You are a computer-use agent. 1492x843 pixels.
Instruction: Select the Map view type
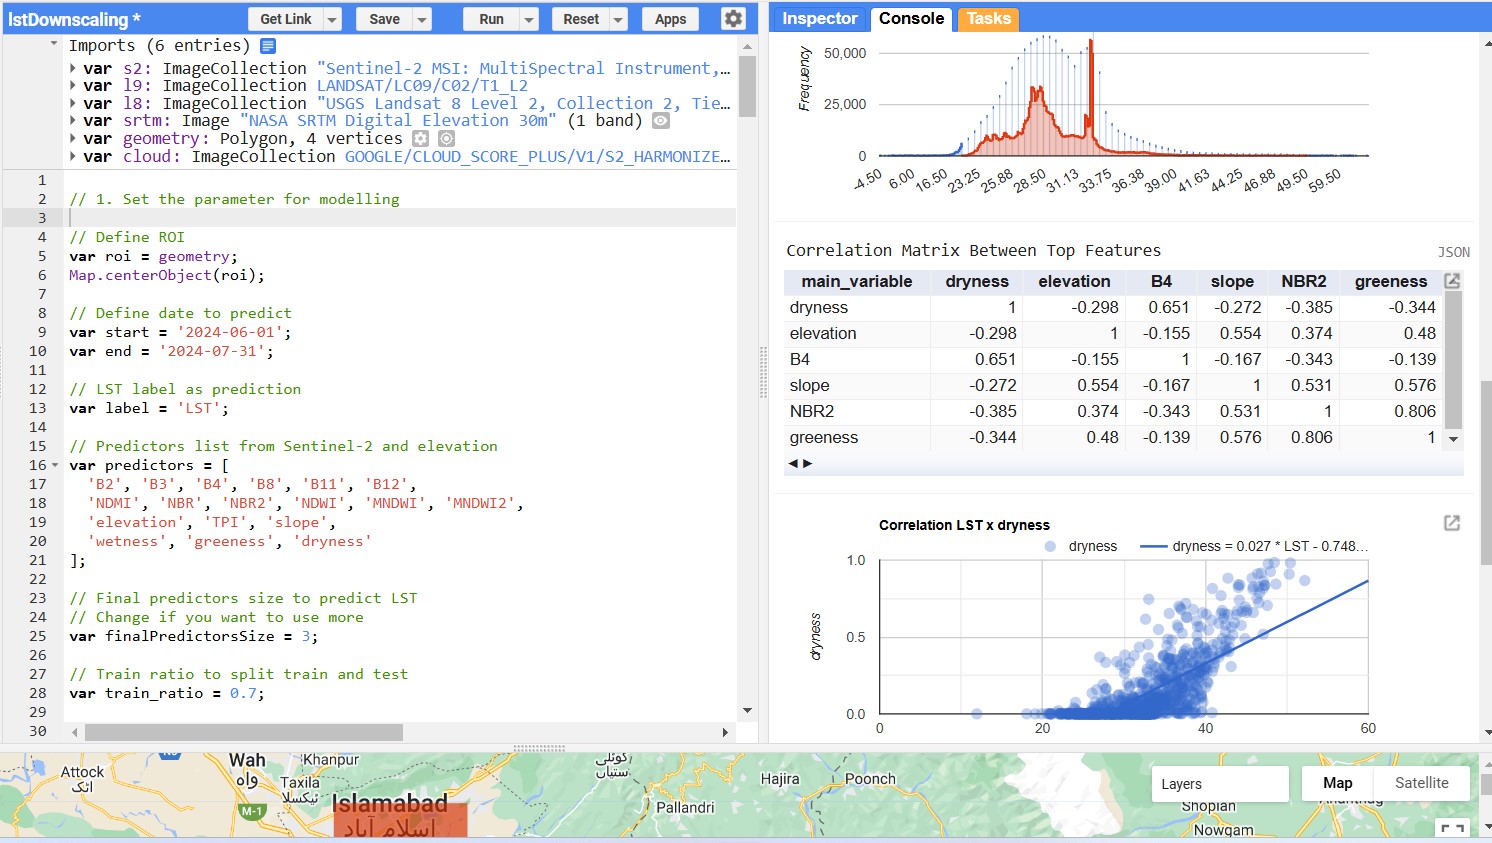click(x=1337, y=783)
